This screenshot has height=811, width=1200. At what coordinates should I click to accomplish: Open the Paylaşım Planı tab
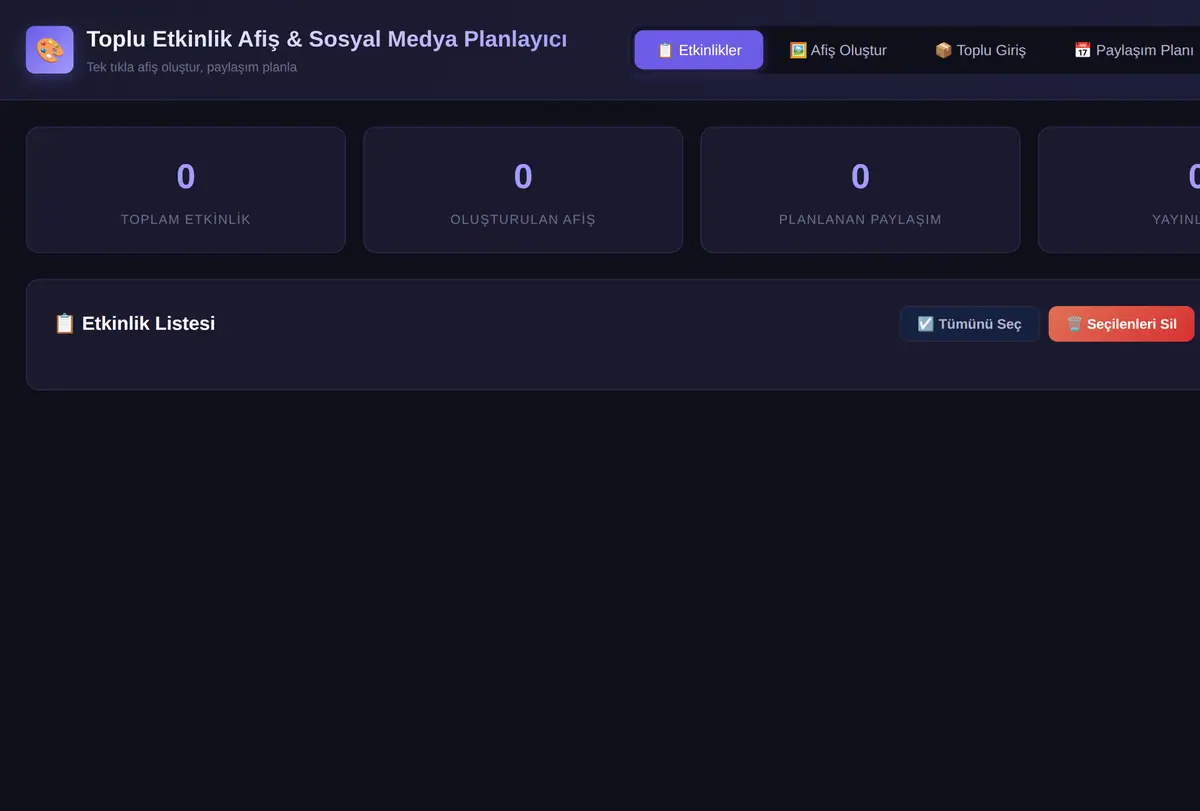point(1134,50)
